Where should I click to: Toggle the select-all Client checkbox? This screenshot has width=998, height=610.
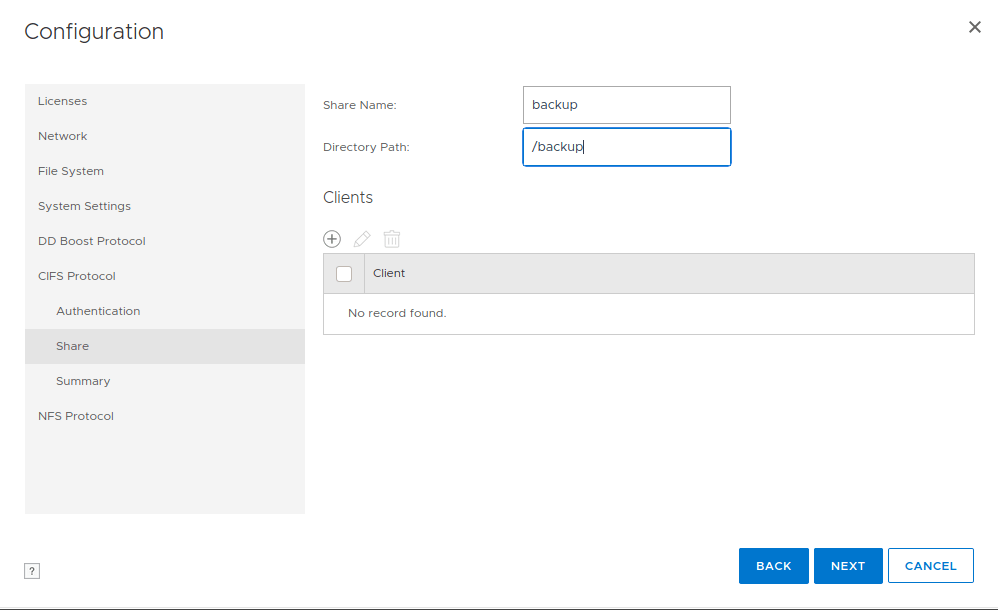click(x=344, y=274)
